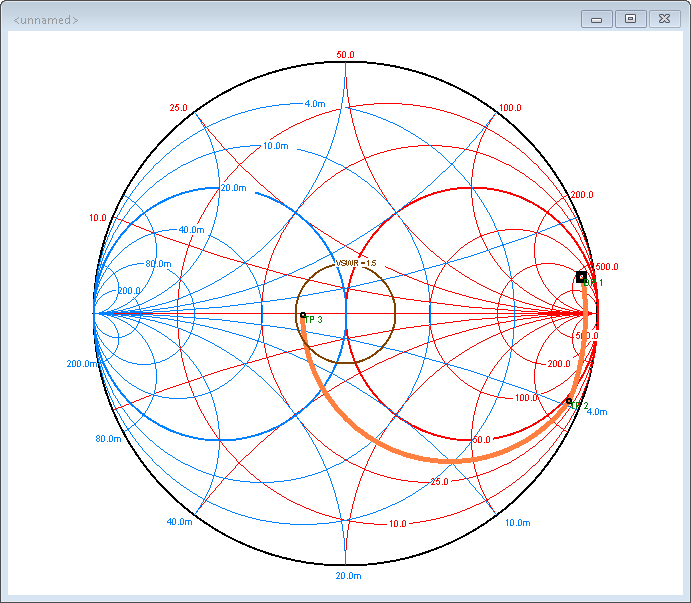Click the VSWR = 1.5 circle label

[357, 263]
